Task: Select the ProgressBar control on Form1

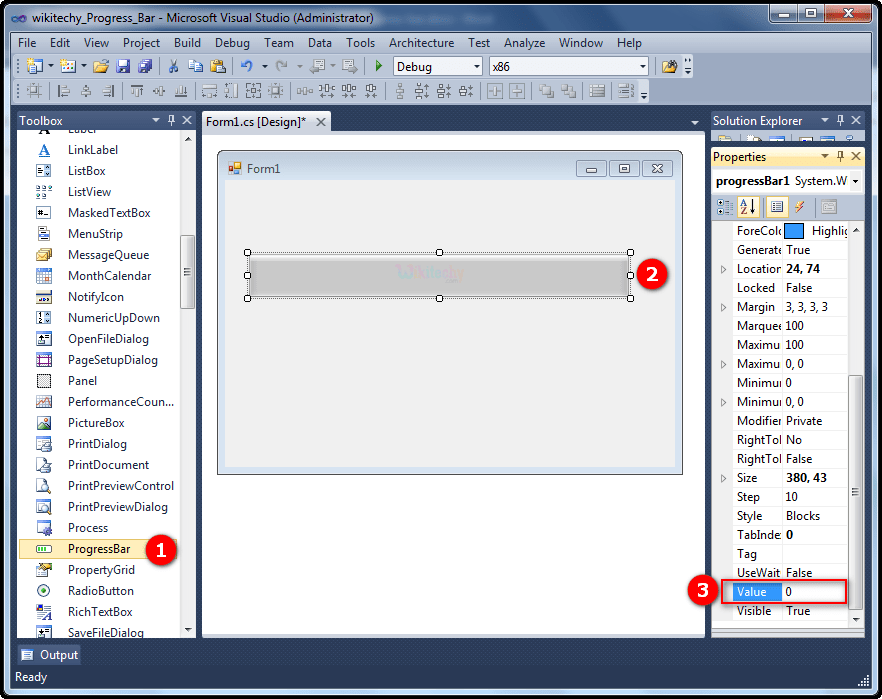Action: click(437, 275)
